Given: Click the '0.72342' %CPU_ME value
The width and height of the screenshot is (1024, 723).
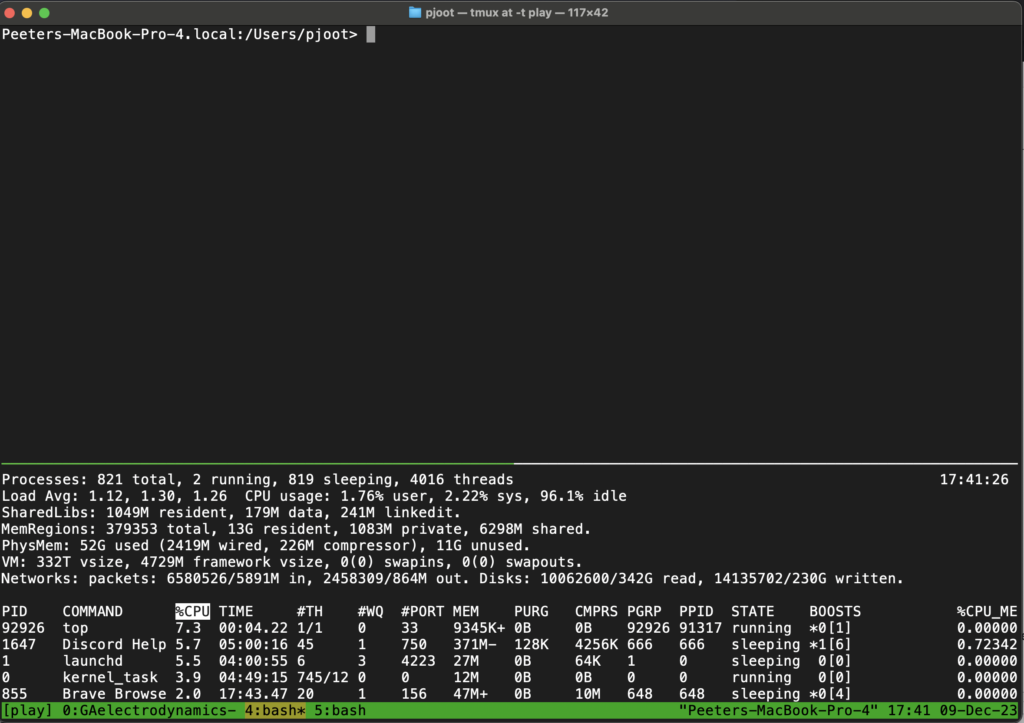Looking at the screenshot, I should coord(987,644).
